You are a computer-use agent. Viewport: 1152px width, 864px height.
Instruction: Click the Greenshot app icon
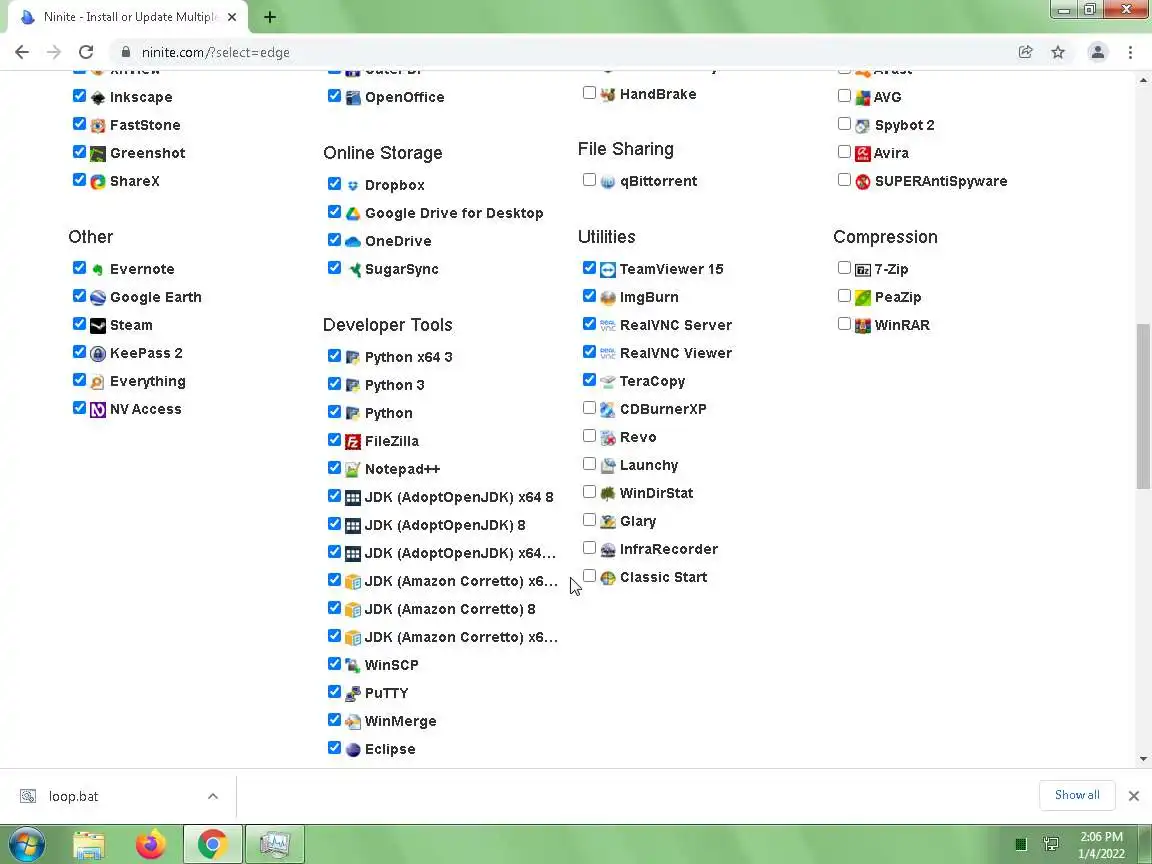98,154
